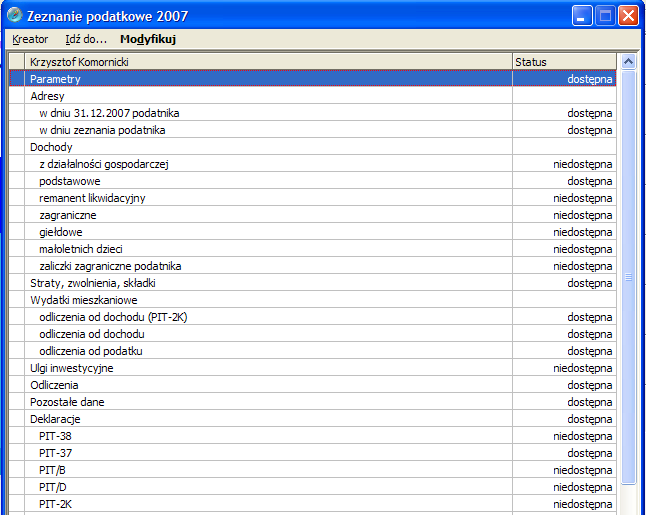The height and width of the screenshot is (515, 646).
Task: Select the Dochody row
Action: coord(313,147)
